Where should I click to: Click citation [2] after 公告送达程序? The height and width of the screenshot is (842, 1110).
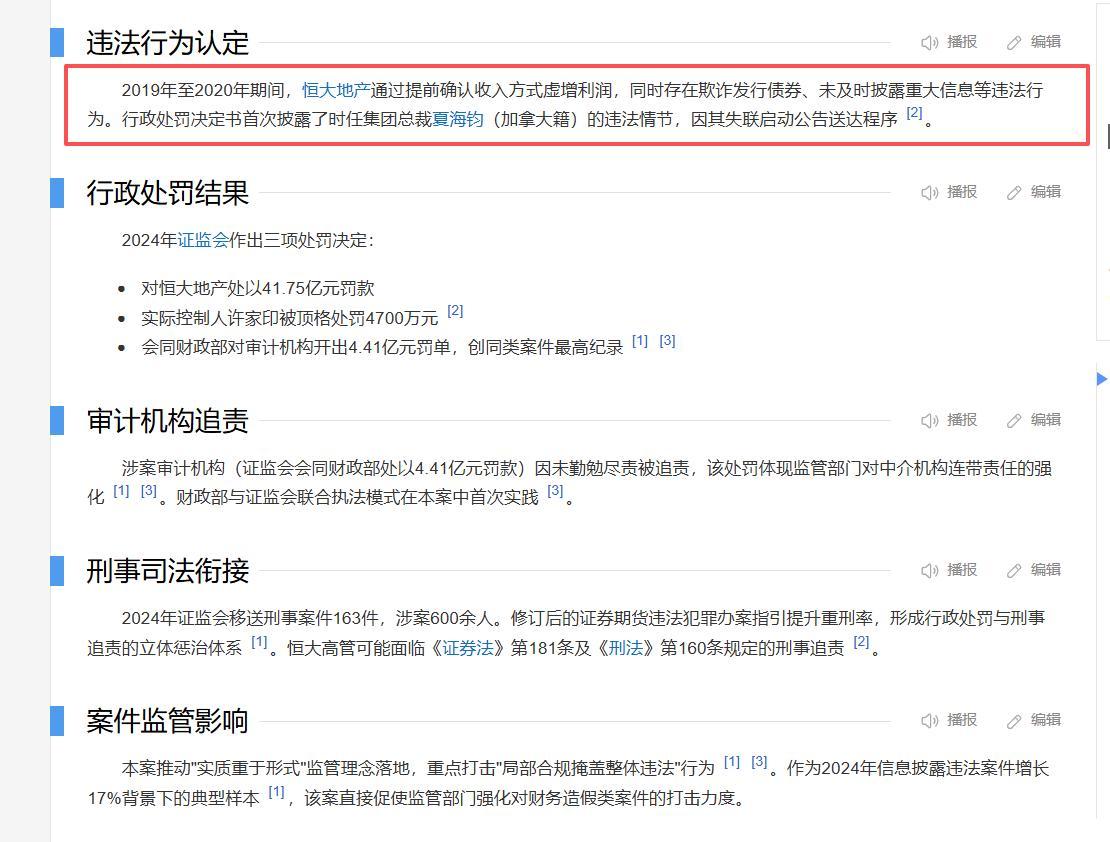[914, 113]
